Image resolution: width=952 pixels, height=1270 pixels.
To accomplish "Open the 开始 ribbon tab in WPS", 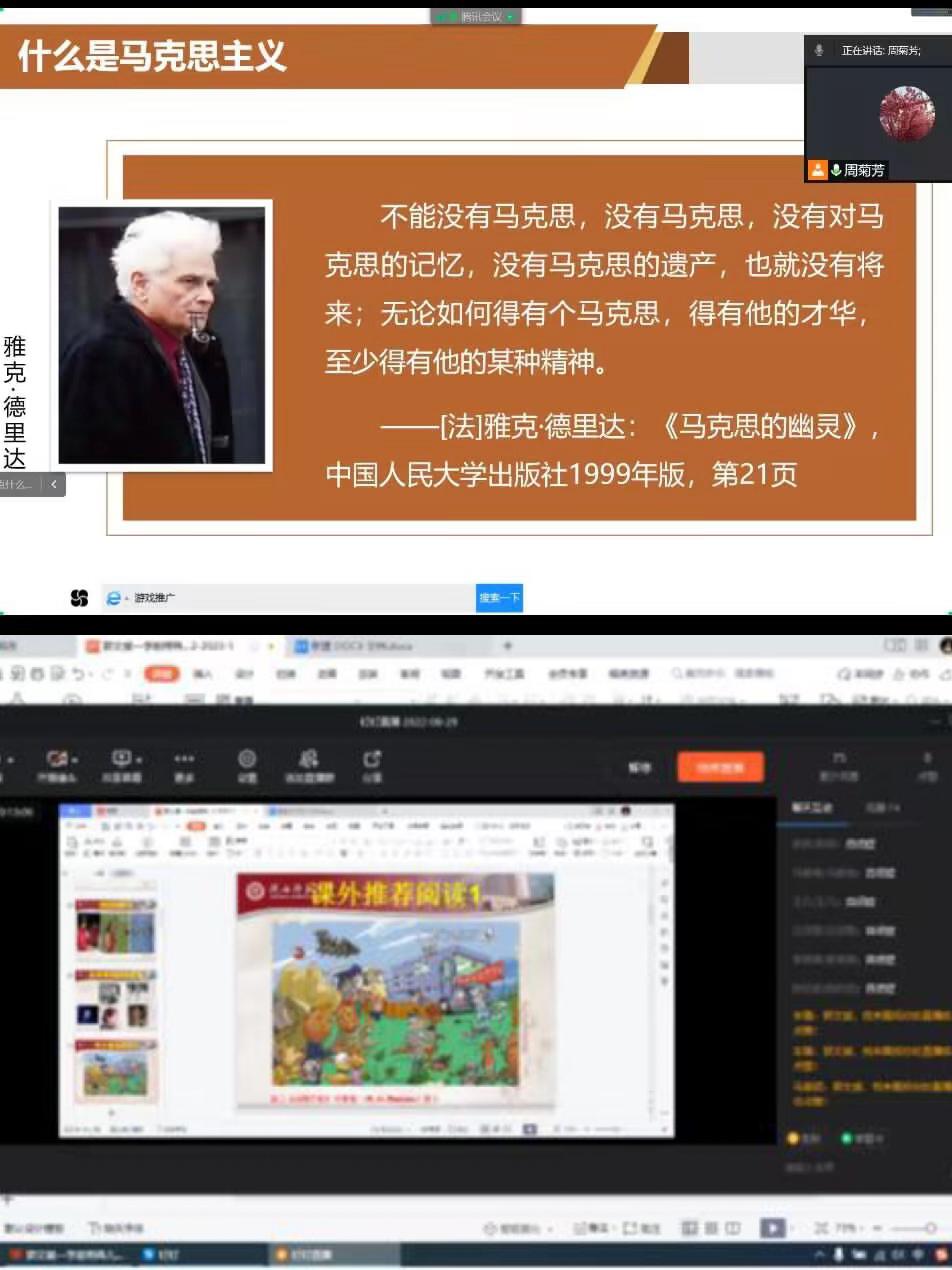I will (161, 674).
